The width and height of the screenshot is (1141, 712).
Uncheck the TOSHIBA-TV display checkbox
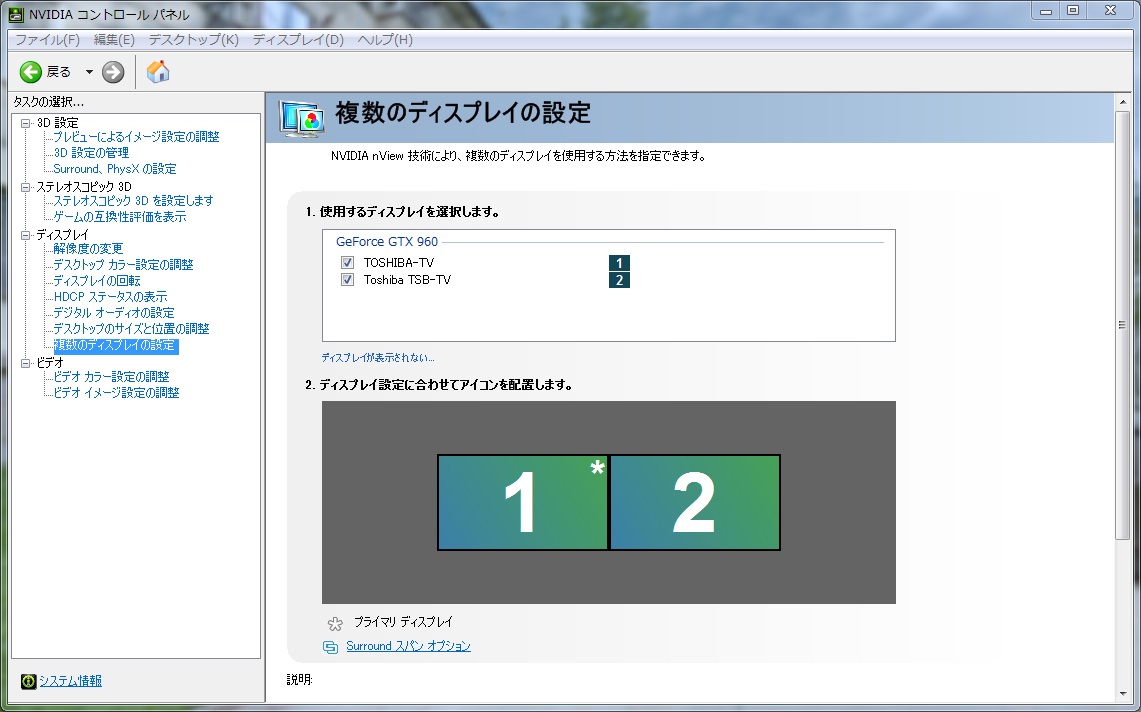[347, 262]
